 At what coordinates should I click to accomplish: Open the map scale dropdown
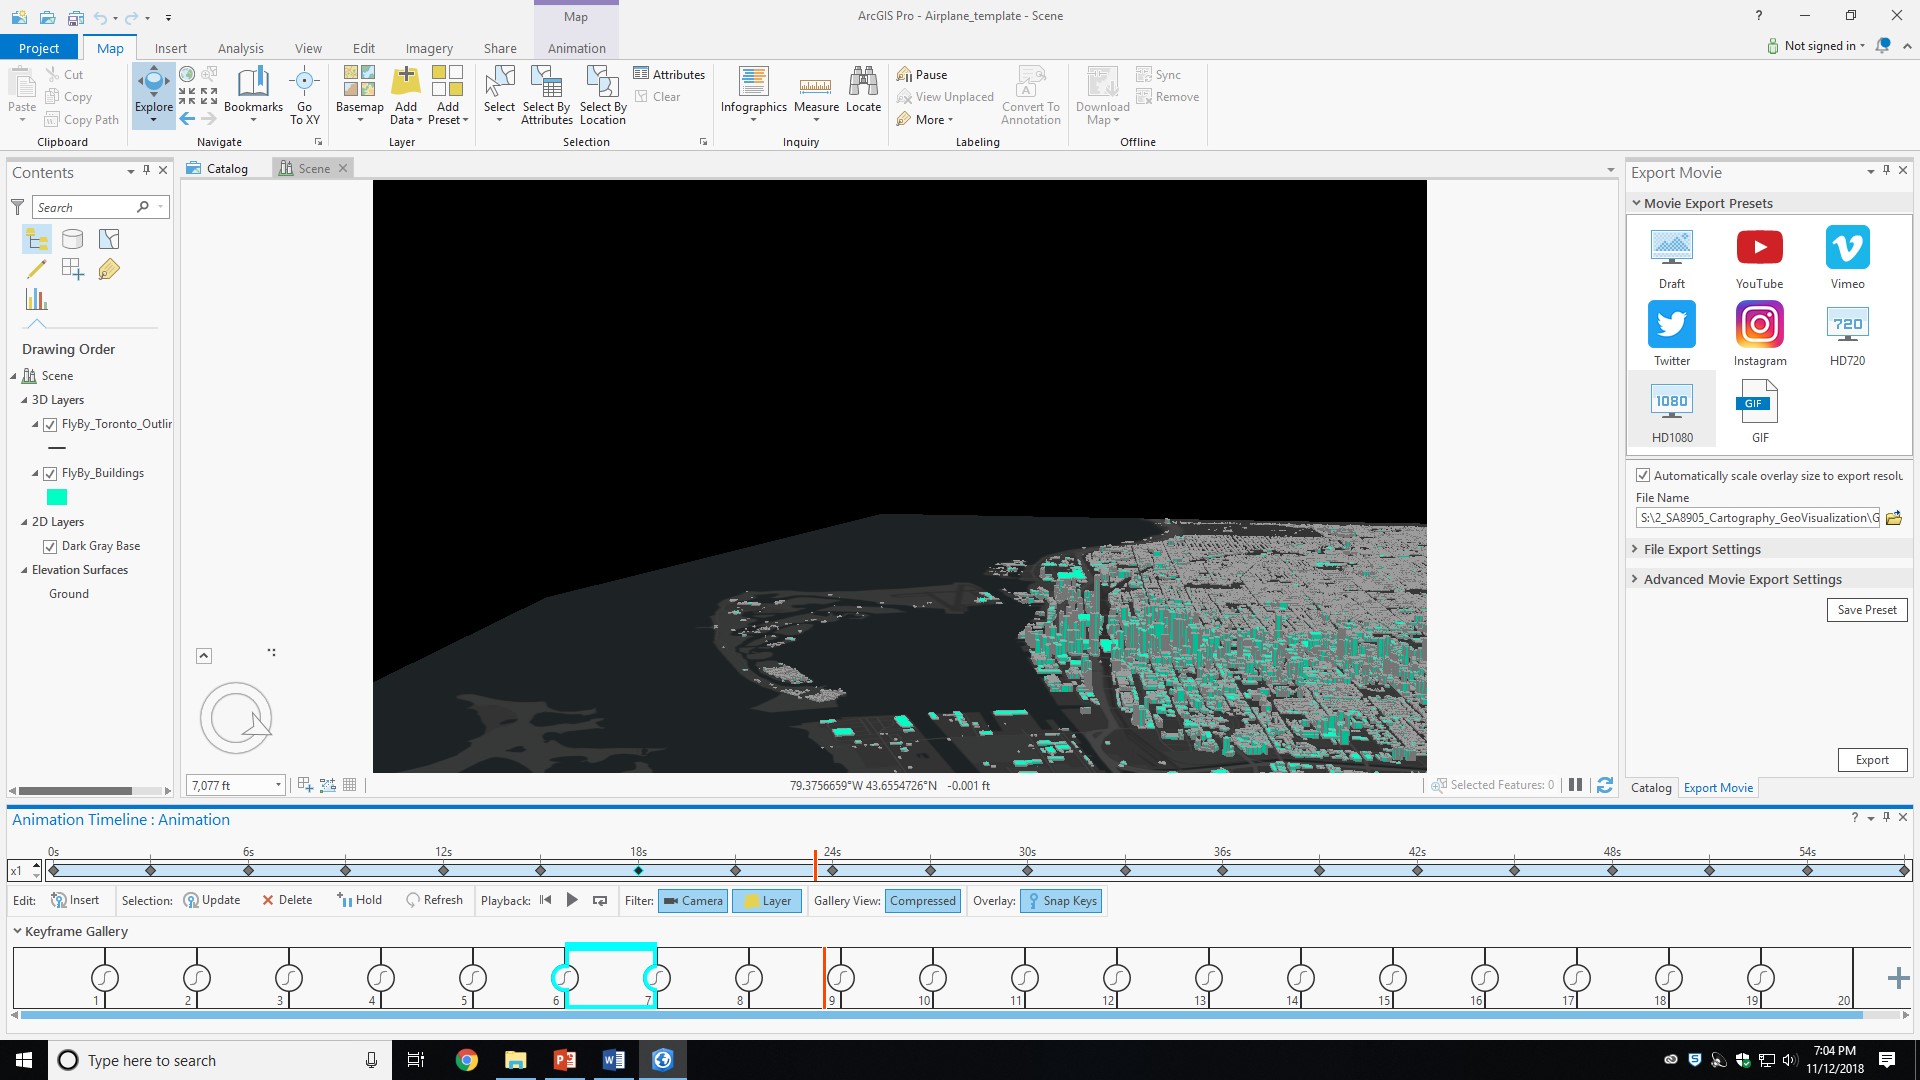277,785
